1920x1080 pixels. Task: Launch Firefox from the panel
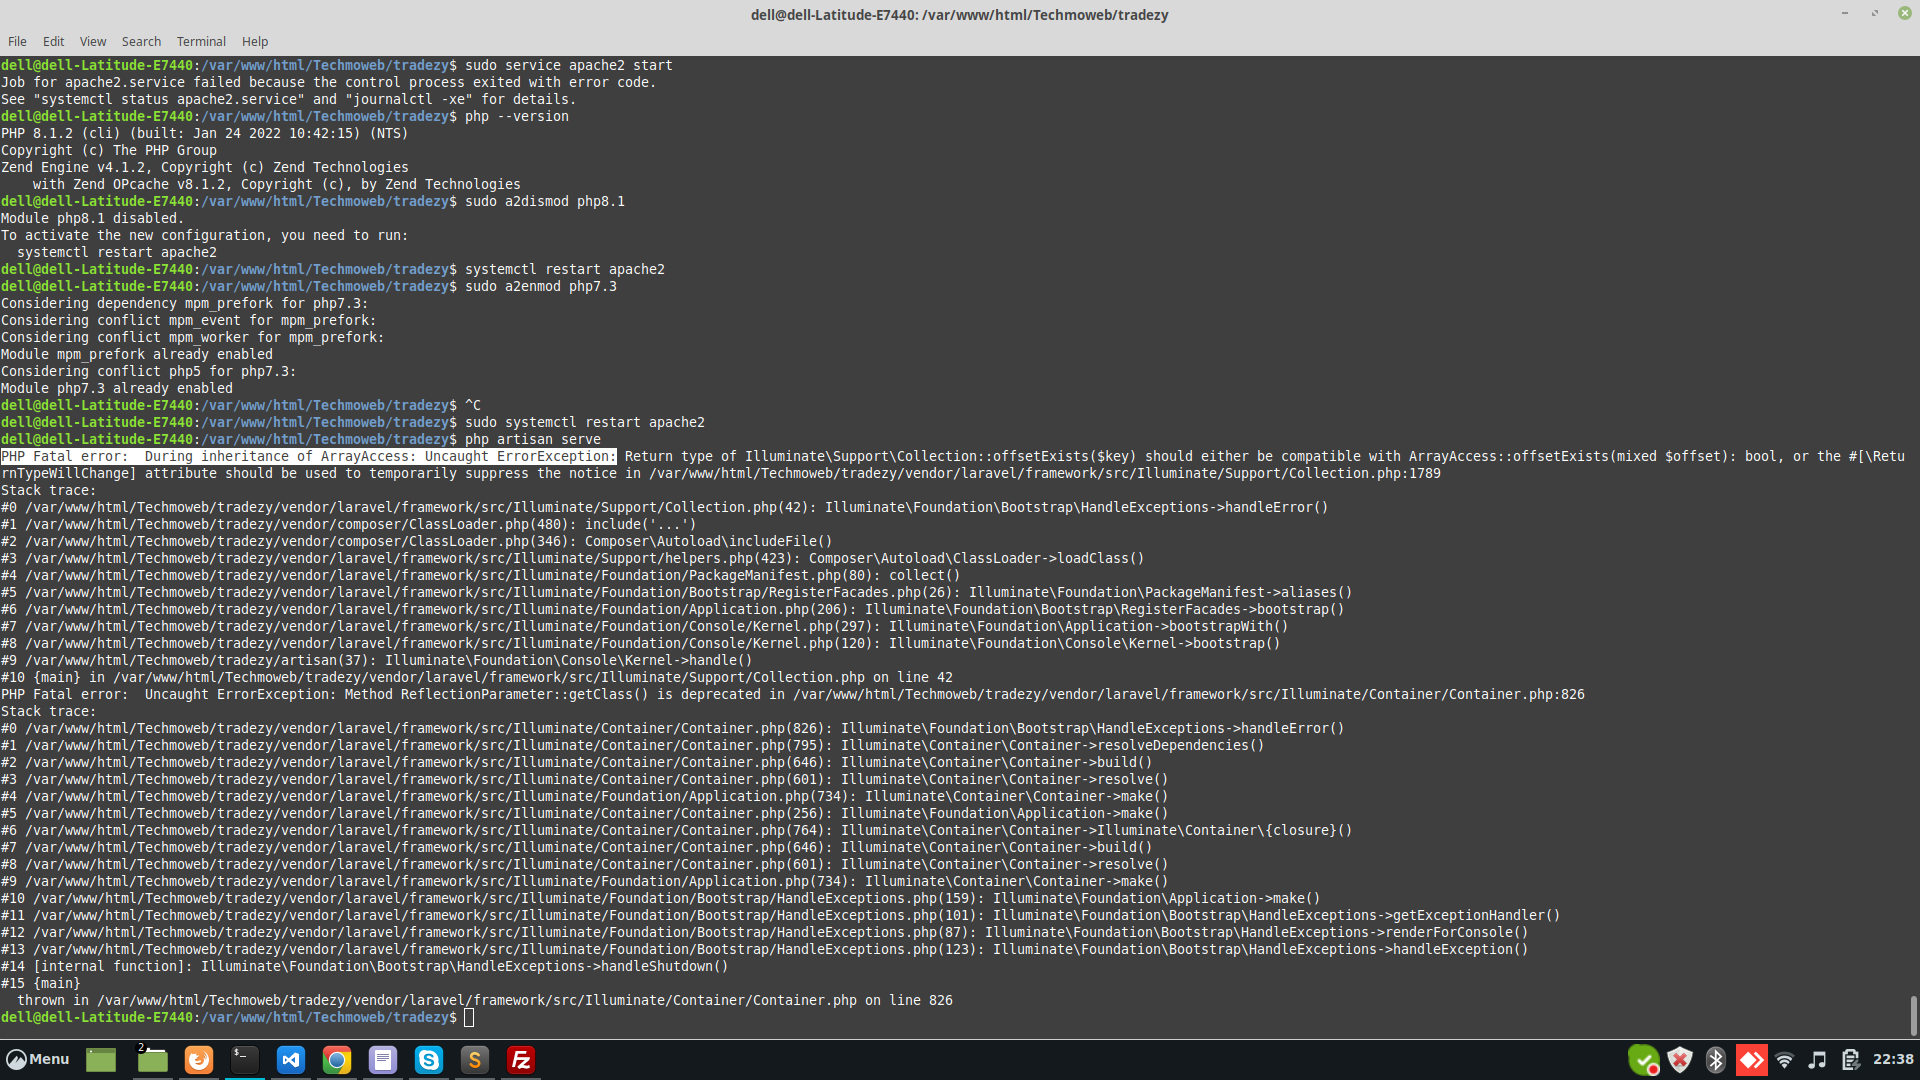point(199,1060)
